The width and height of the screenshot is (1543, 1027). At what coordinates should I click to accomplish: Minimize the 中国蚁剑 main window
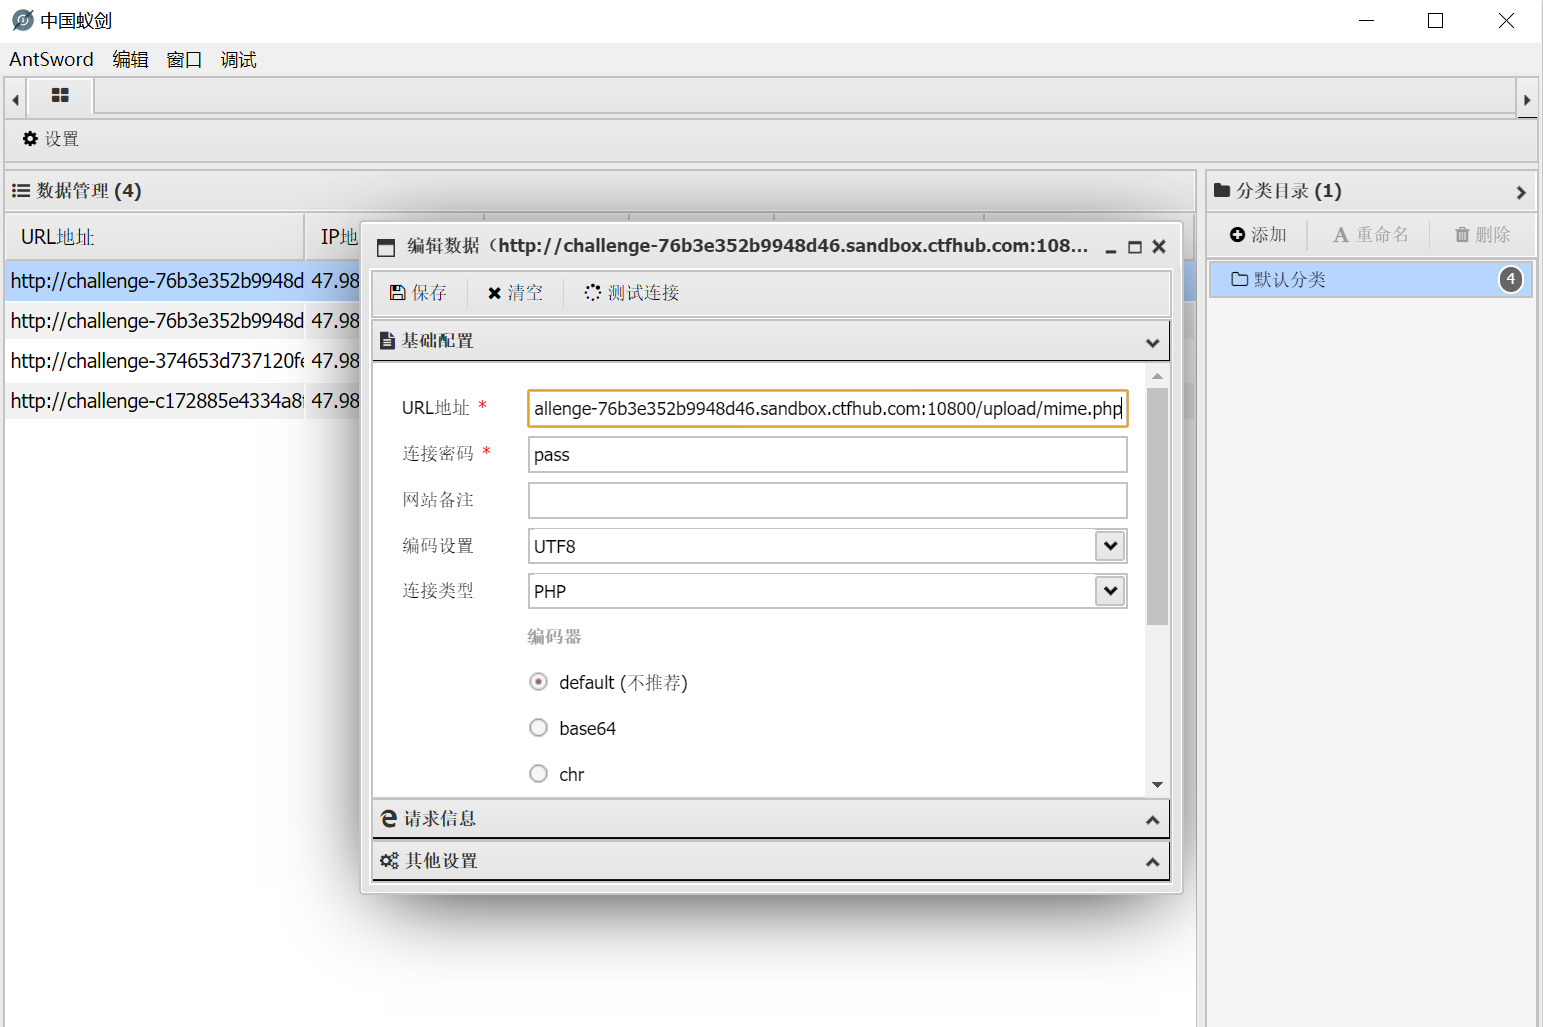tap(1367, 20)
